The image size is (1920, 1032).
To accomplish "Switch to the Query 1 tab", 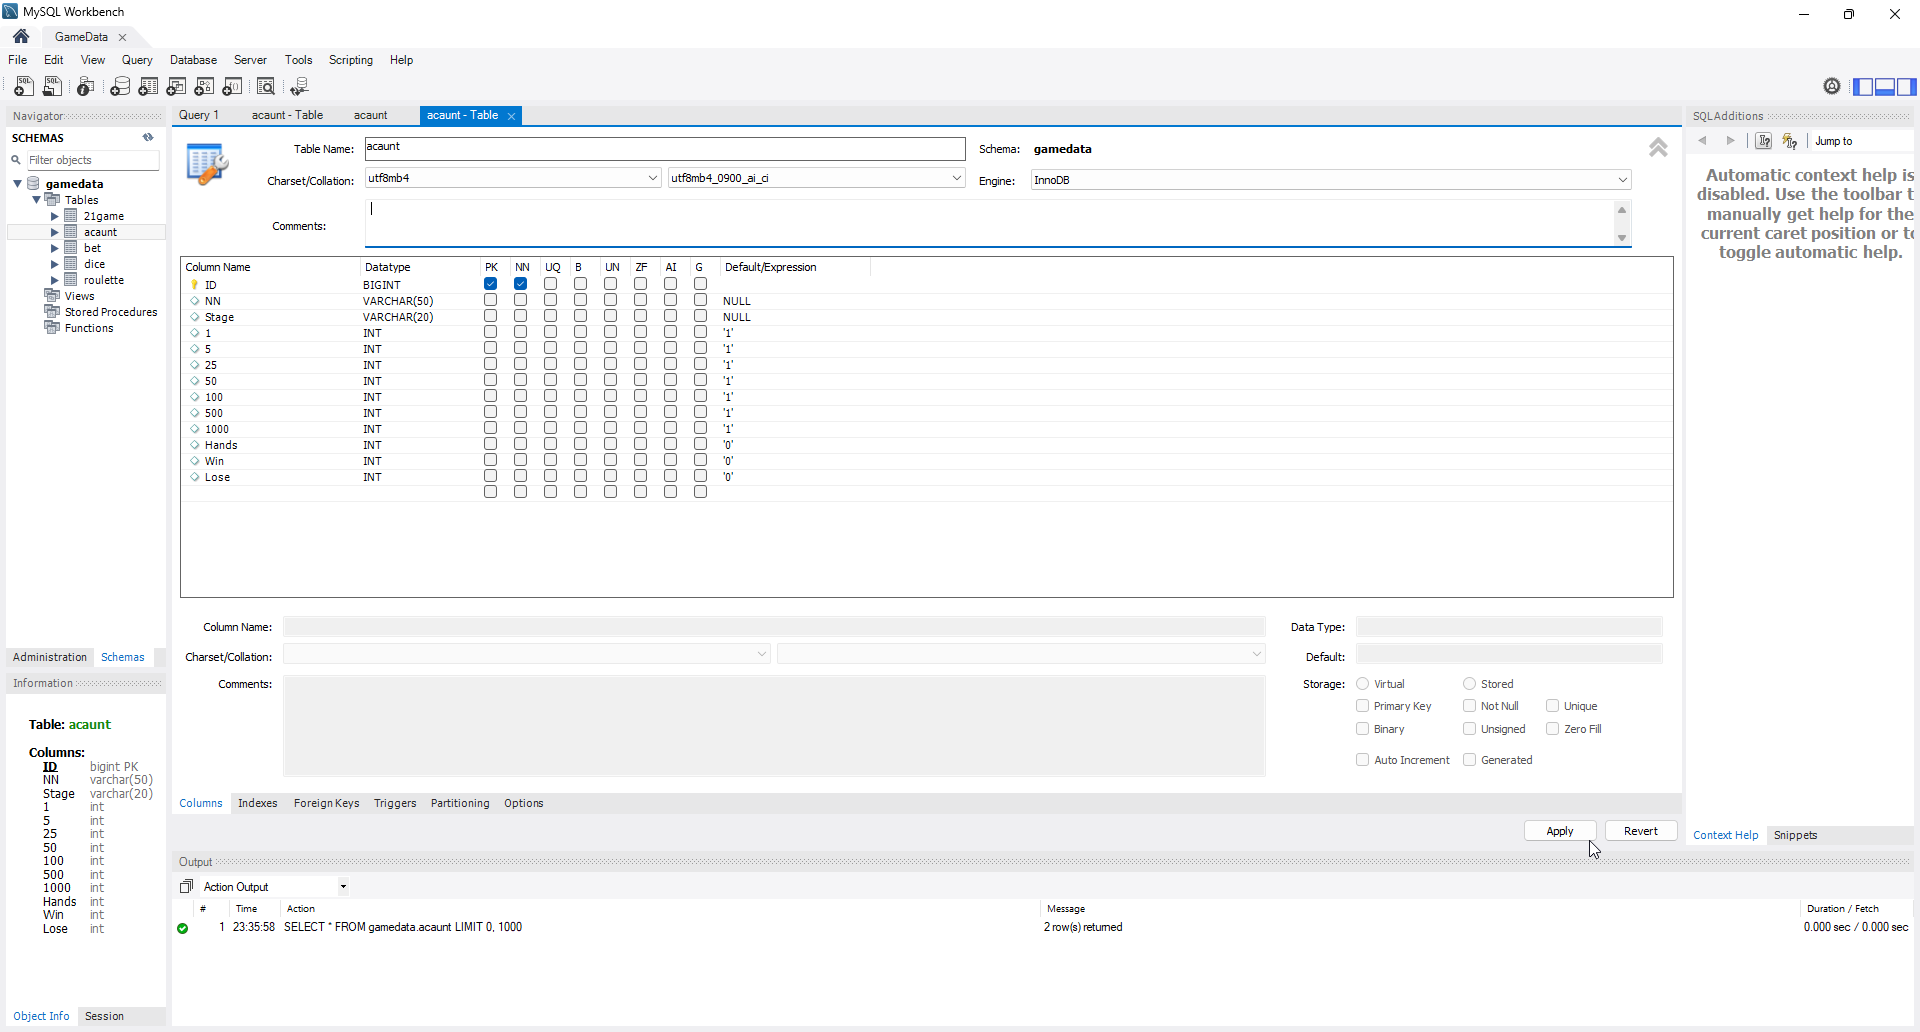I will [198, 115].
